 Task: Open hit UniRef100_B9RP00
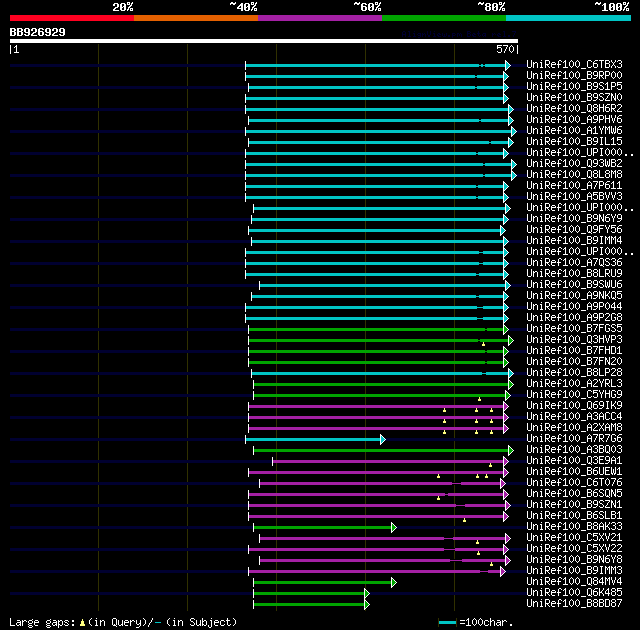(574, 75)
